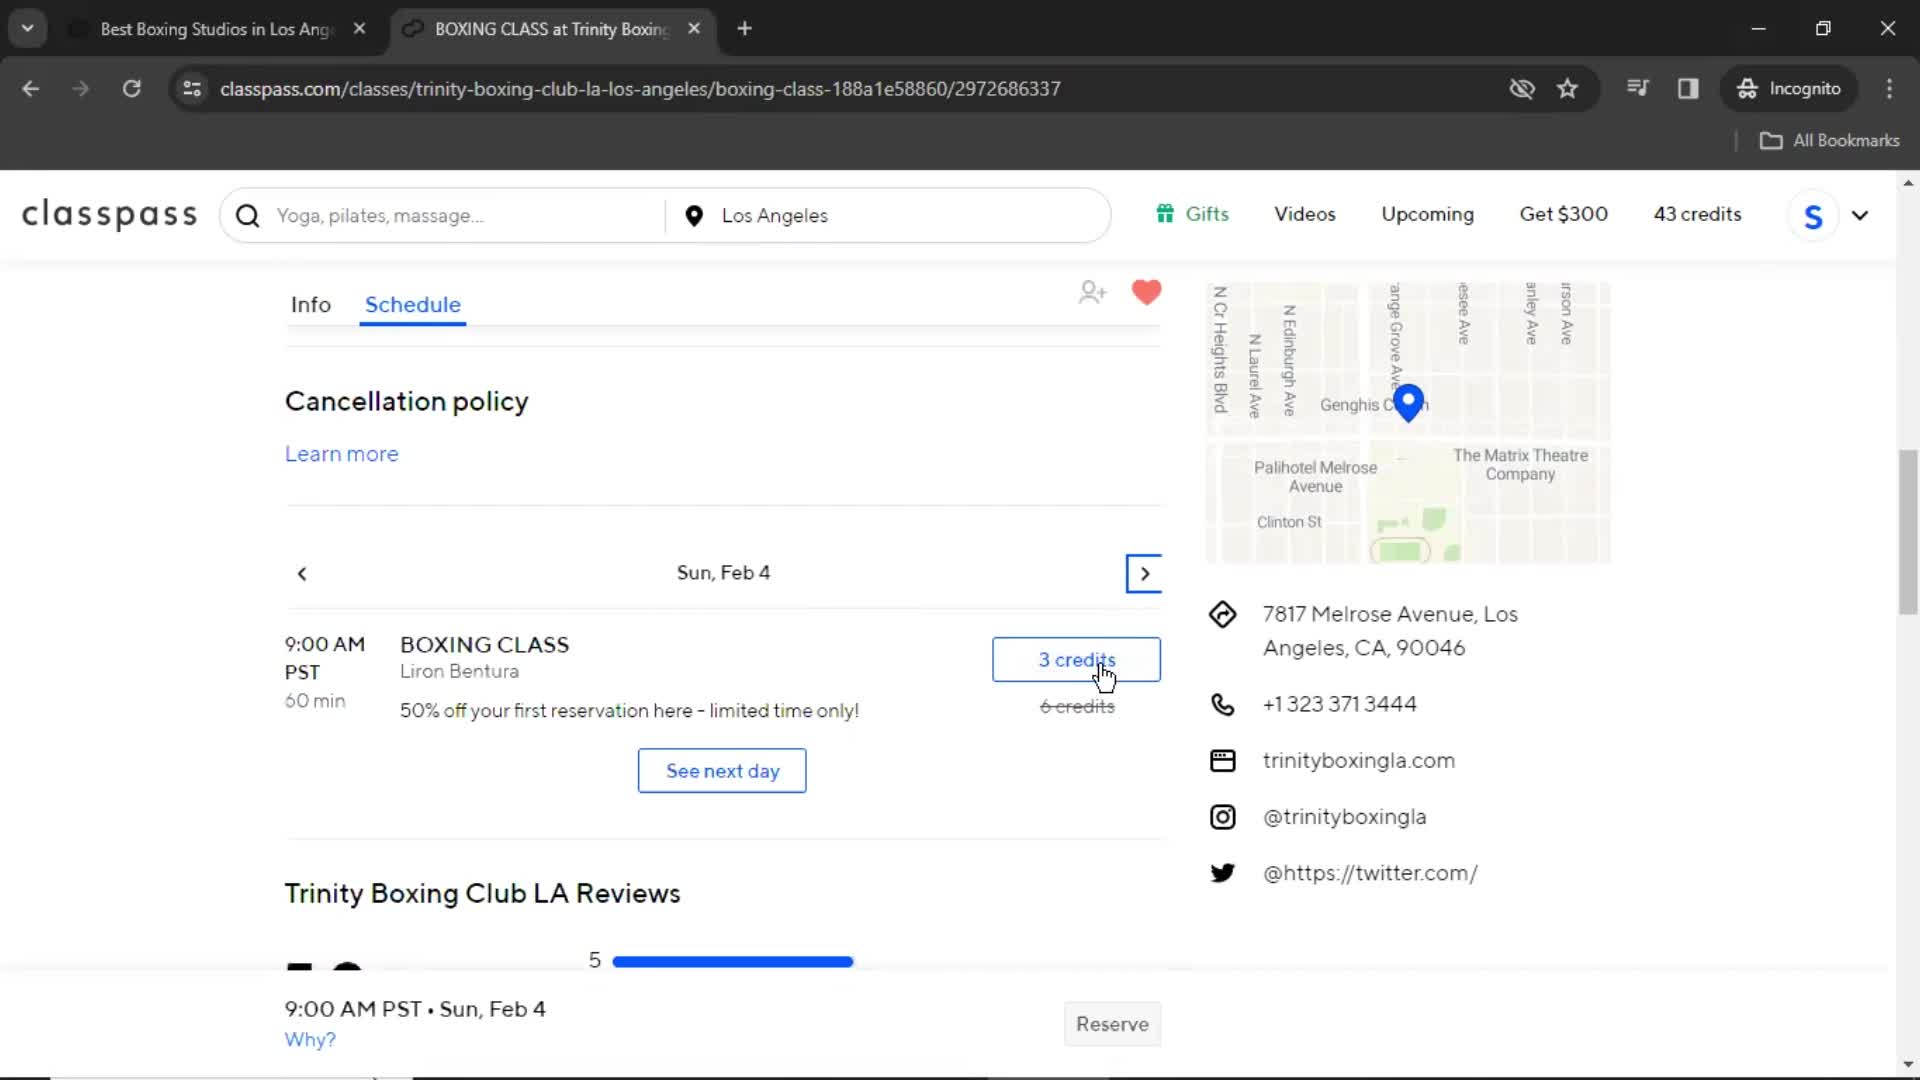The image size is (1920, 1080).
Task: Click the page vertical scrollbar thumb
Action: coord(1907,532)
